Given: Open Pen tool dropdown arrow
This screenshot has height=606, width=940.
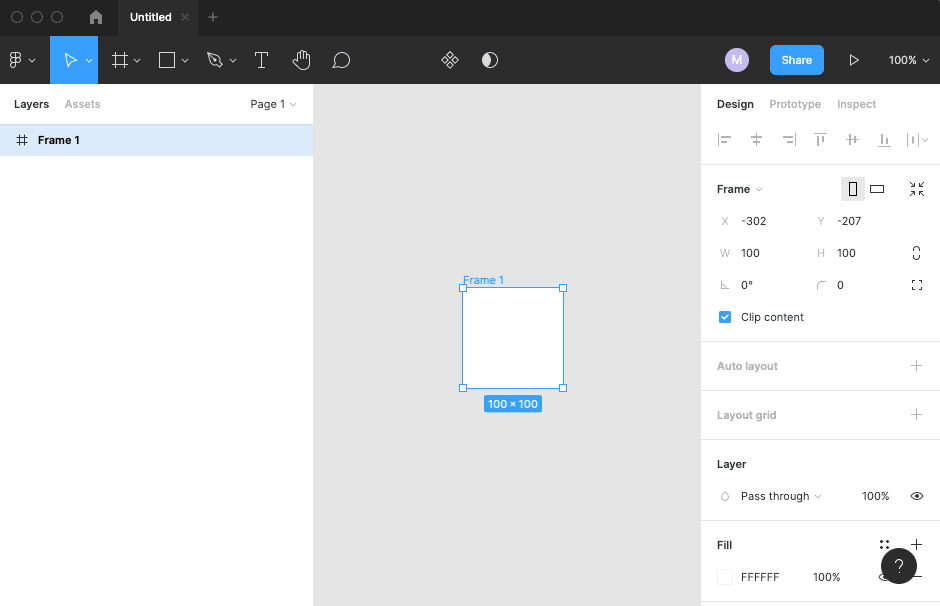Looking at the screenshot, I should (233, 61).
